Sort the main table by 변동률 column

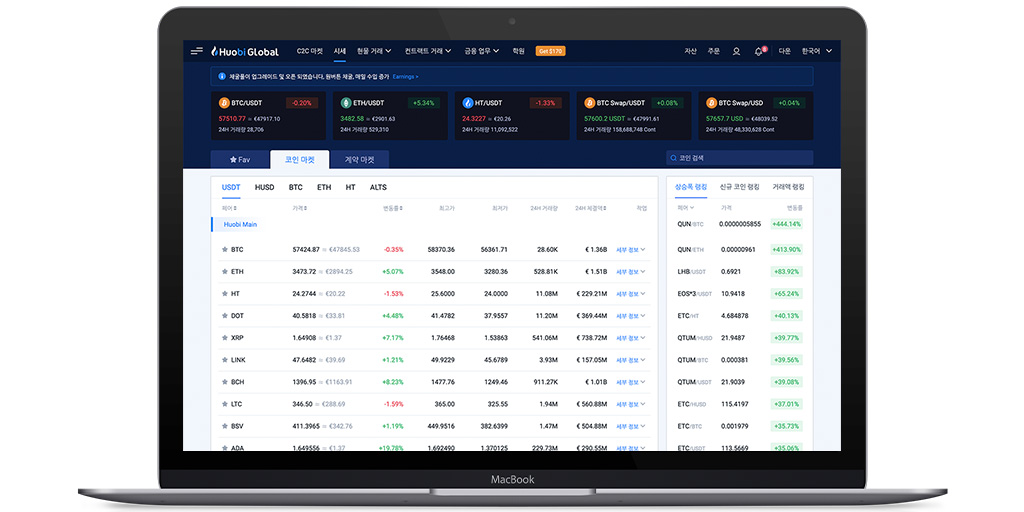[x=393, y=208]
